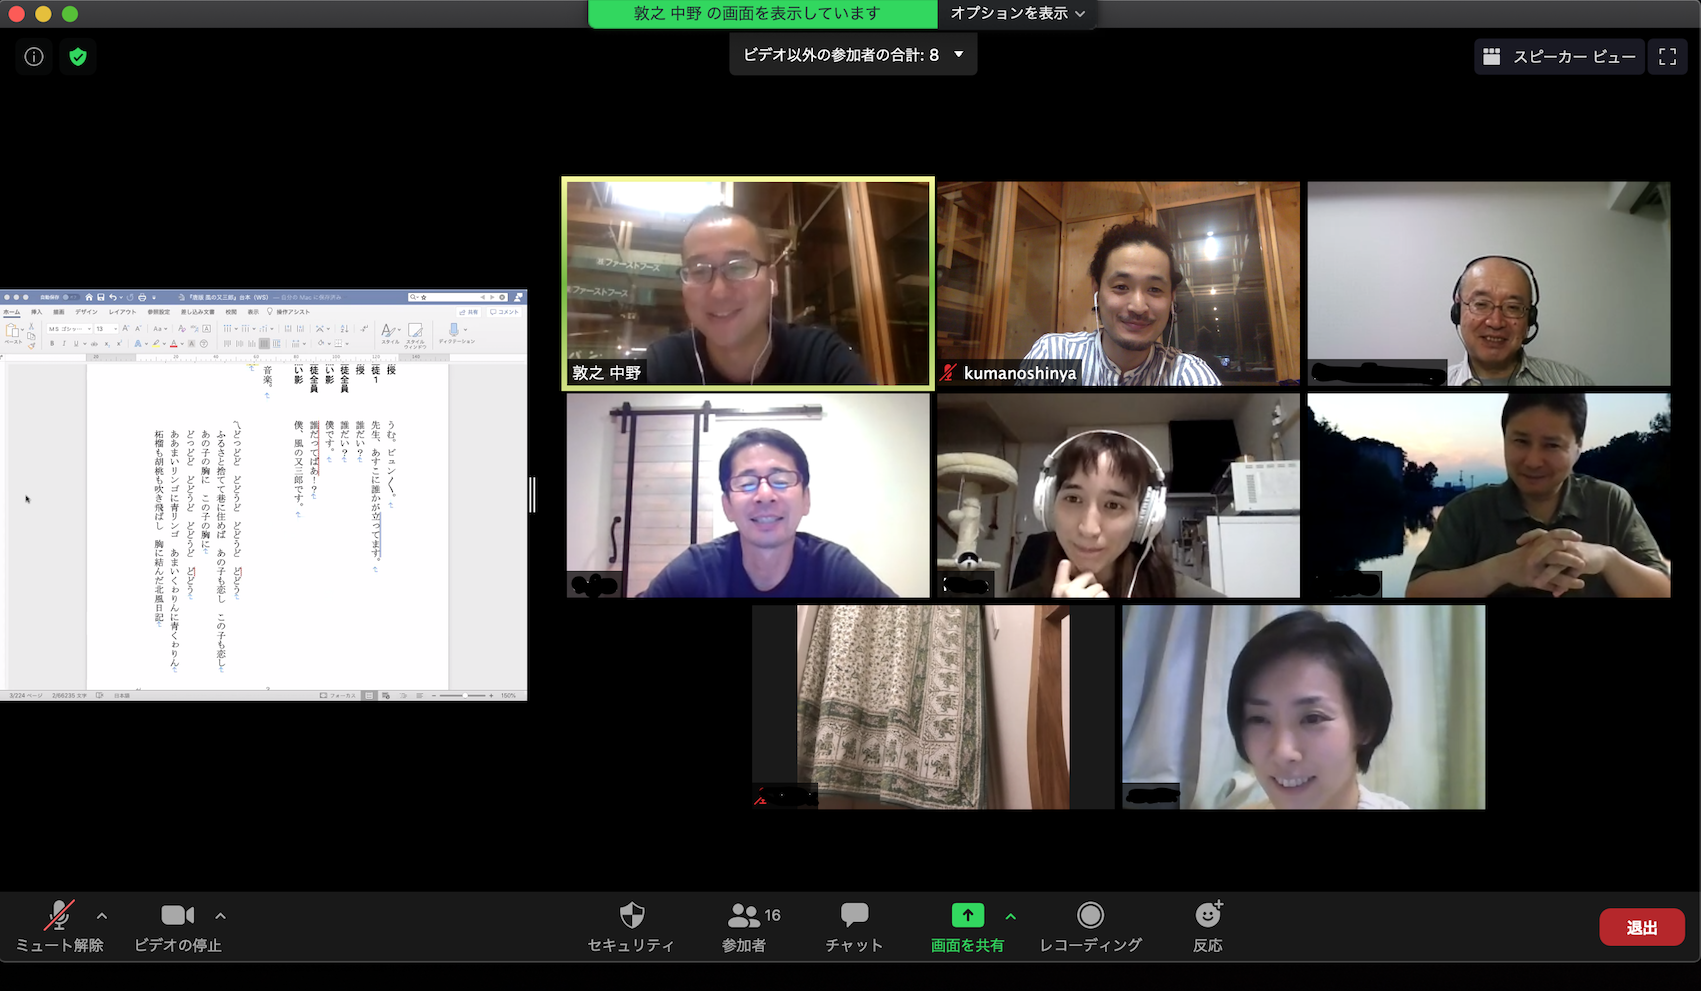Image resolution: width=1701 pixels, height=991 pixels.
Task: Expand audio options arrow beside mute
Action: 102,915
